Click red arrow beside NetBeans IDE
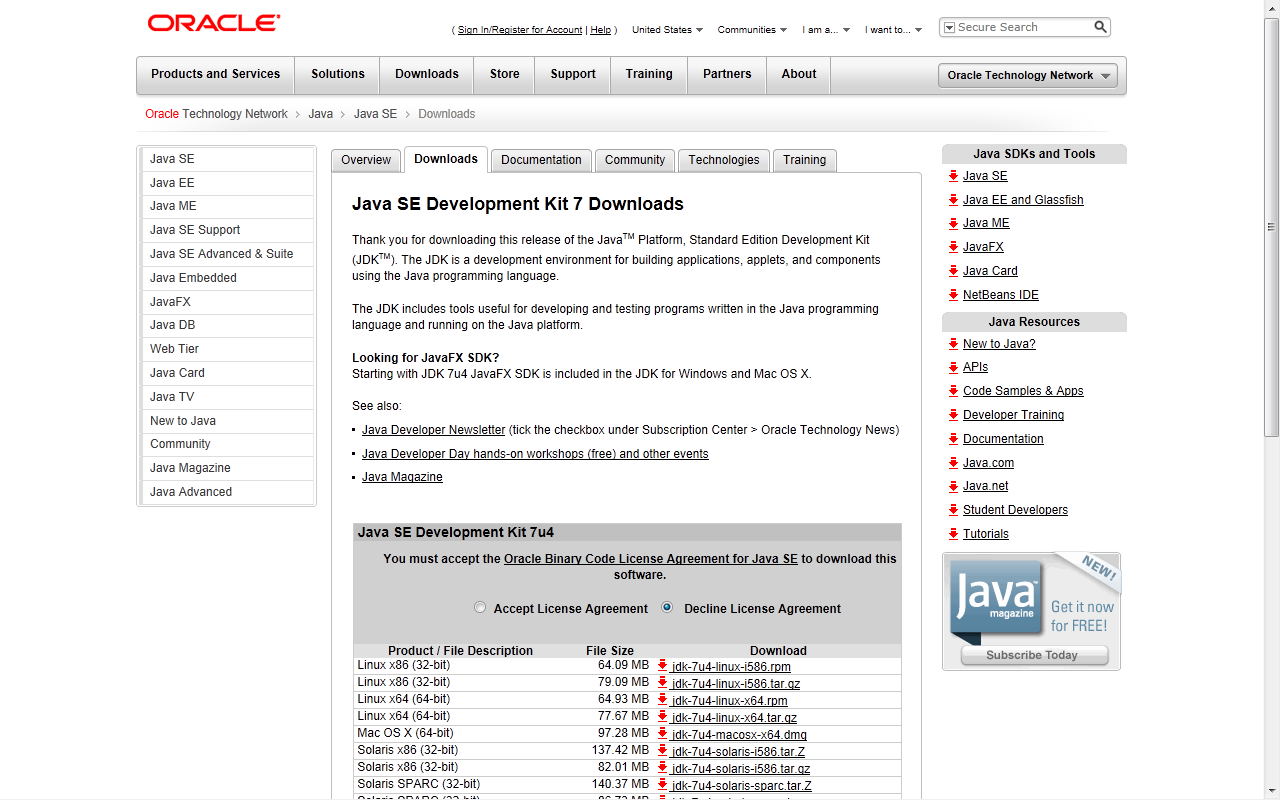Viewport: 1280px width, 800px height. [x=954, y=295]
